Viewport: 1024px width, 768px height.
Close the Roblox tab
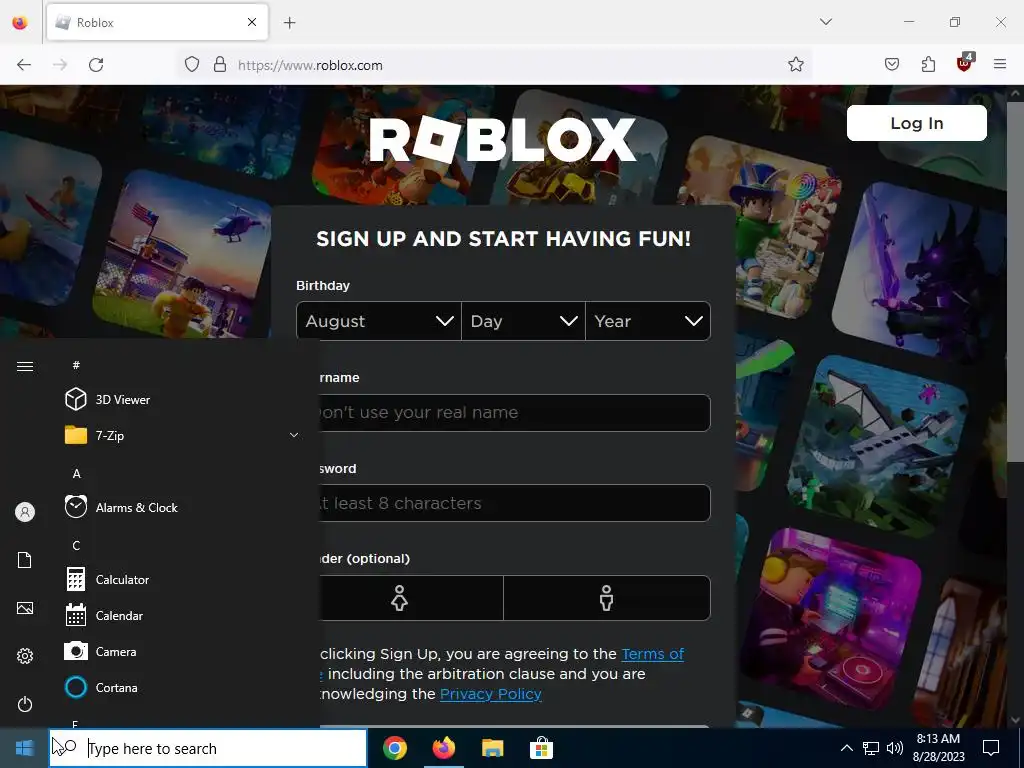[252, 22]
